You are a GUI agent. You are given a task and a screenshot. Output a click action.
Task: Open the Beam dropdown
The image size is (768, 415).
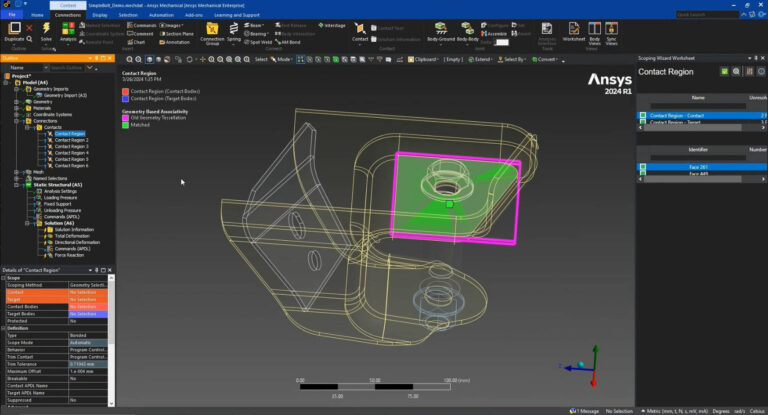click(x=254, y=25)
